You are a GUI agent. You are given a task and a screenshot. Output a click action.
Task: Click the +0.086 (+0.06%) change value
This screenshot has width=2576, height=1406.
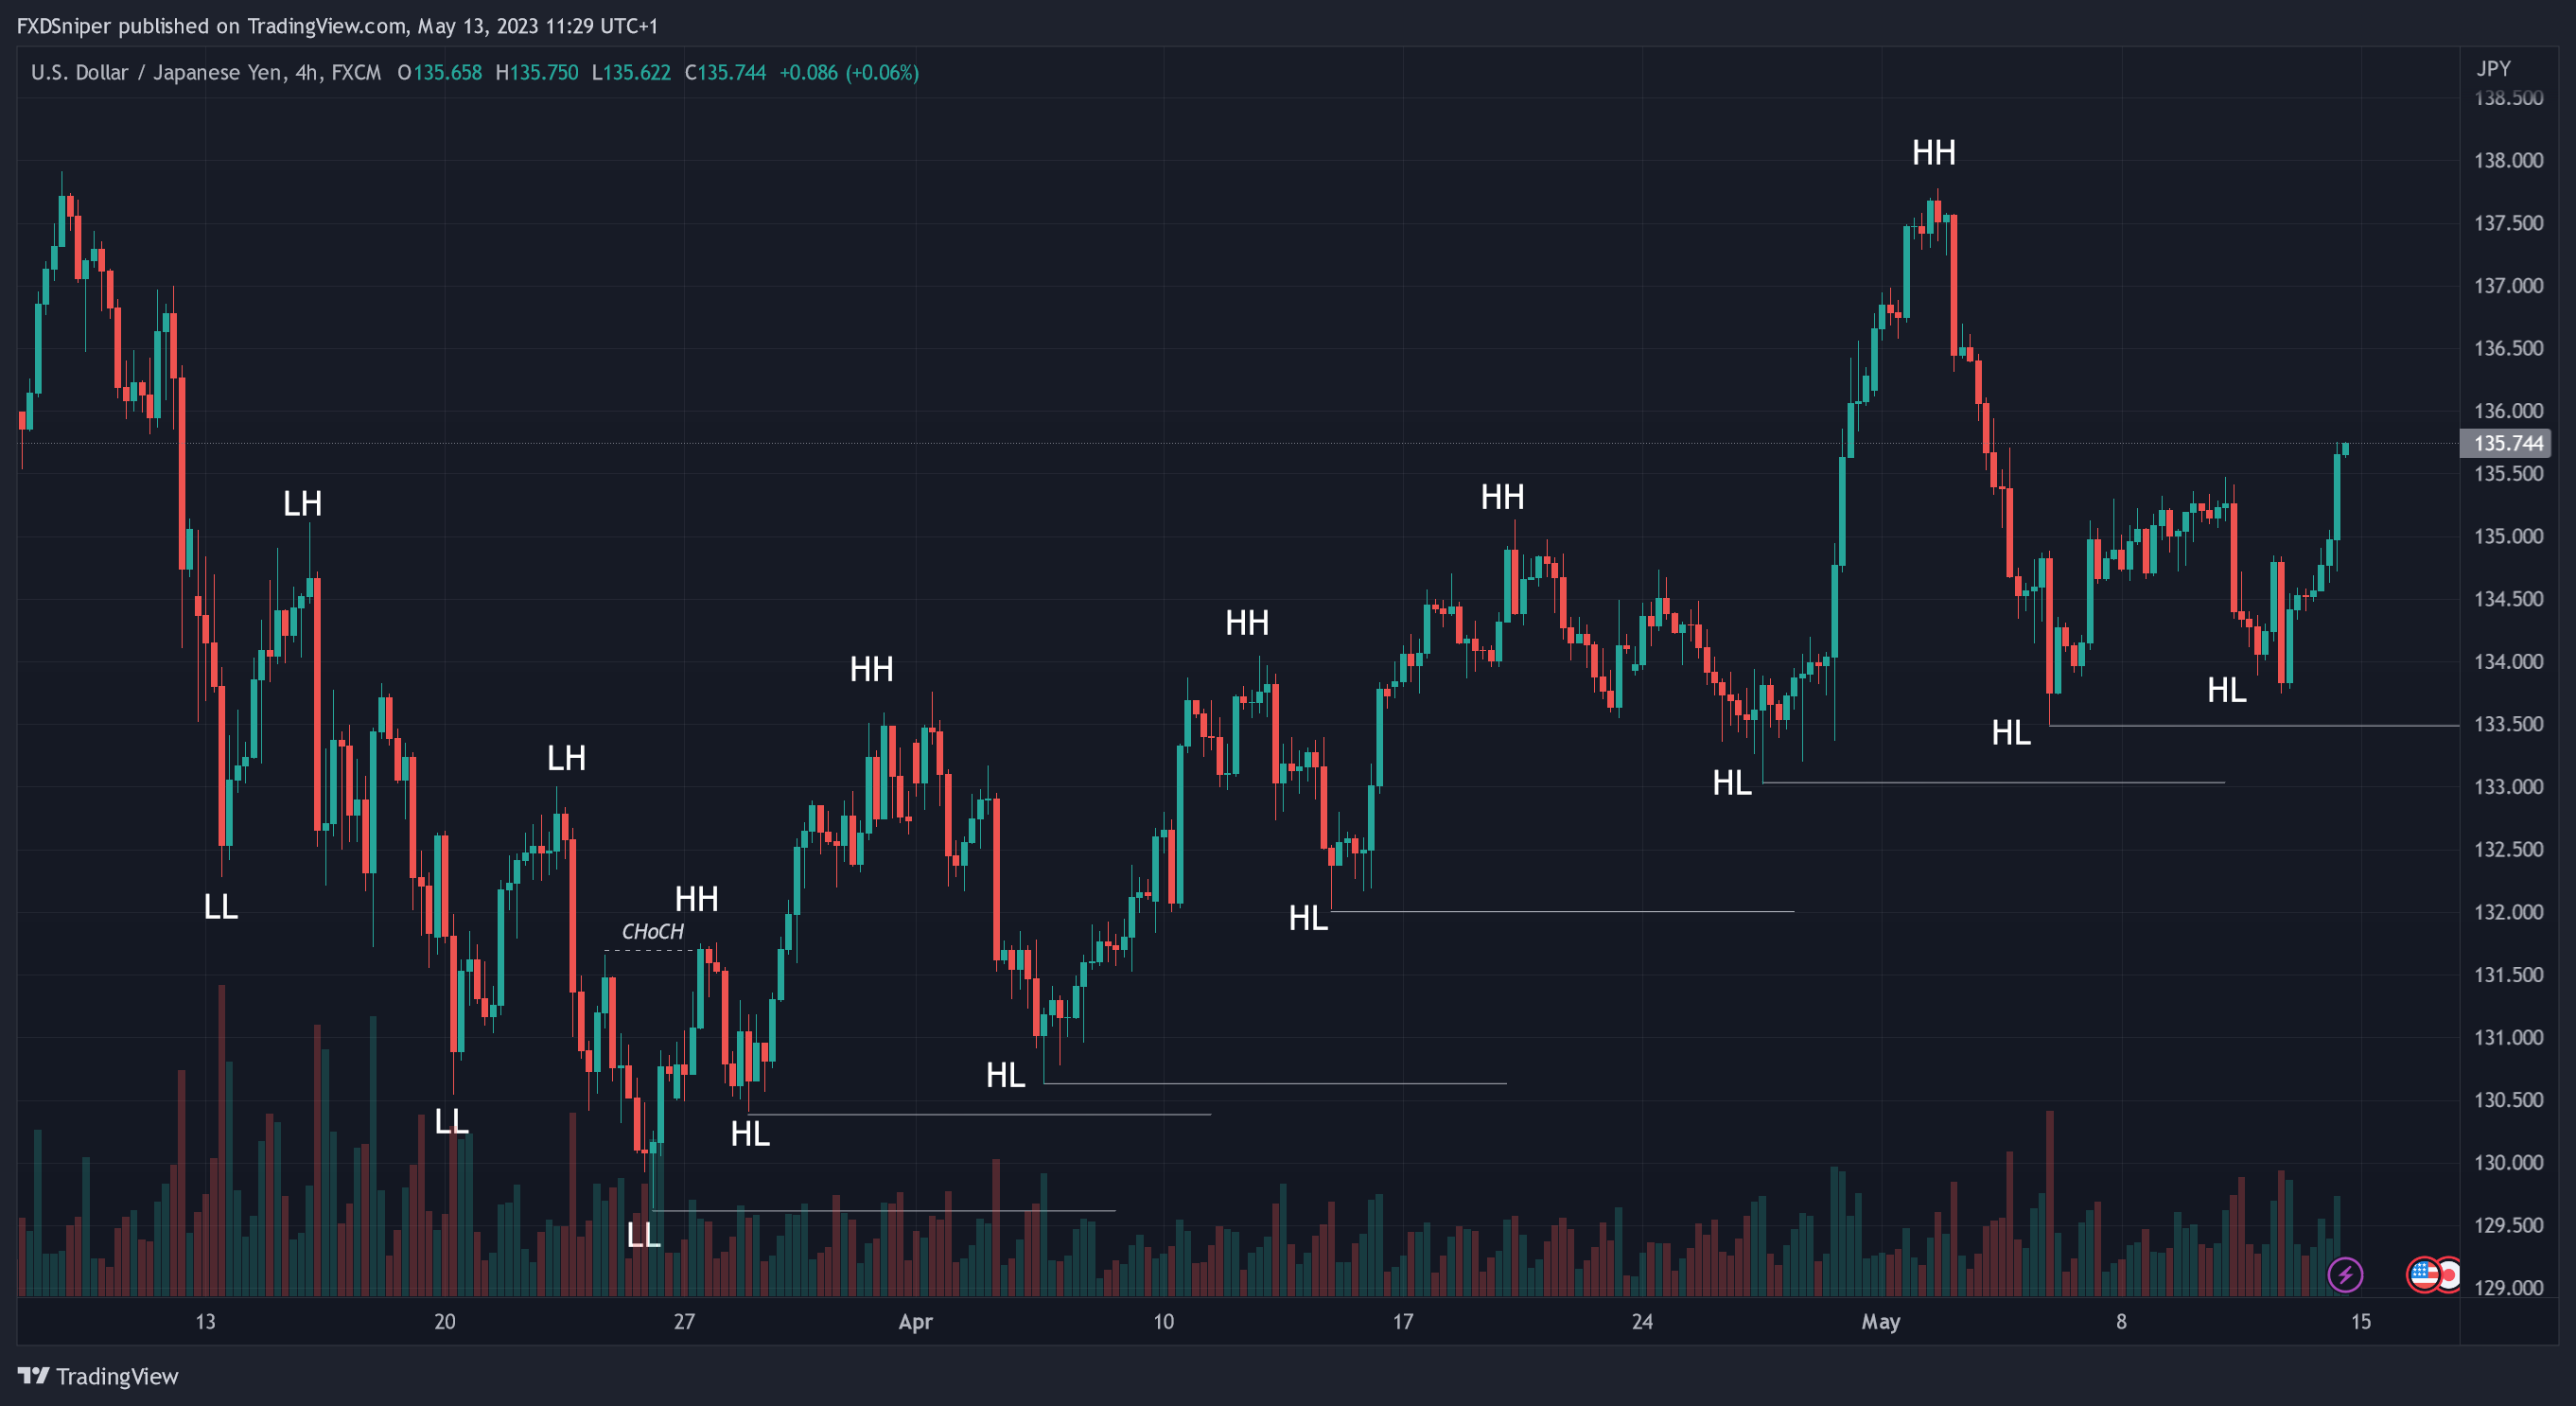tap(848, 73)
